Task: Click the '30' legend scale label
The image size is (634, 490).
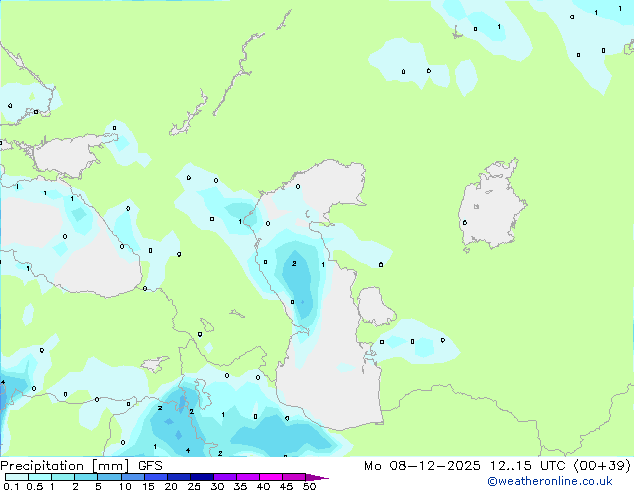Action: pos(217,486)
